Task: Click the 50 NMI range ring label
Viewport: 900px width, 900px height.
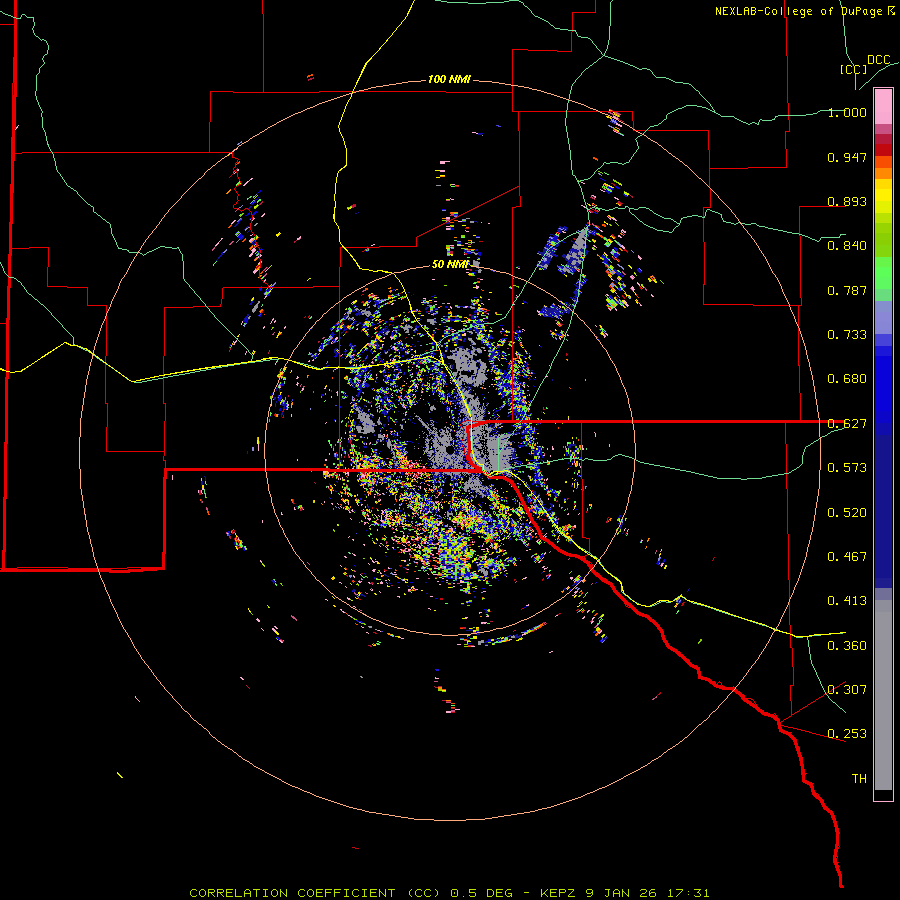Action: click(450, 264)
